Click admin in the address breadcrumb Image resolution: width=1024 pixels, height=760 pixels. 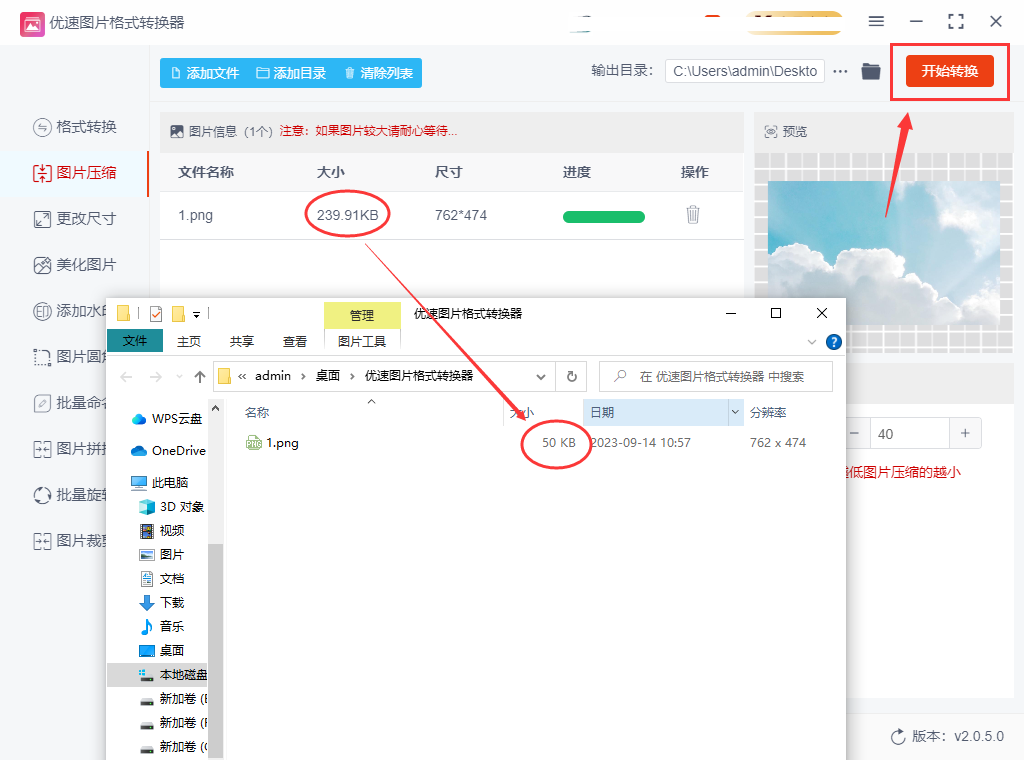click(273, 376)
